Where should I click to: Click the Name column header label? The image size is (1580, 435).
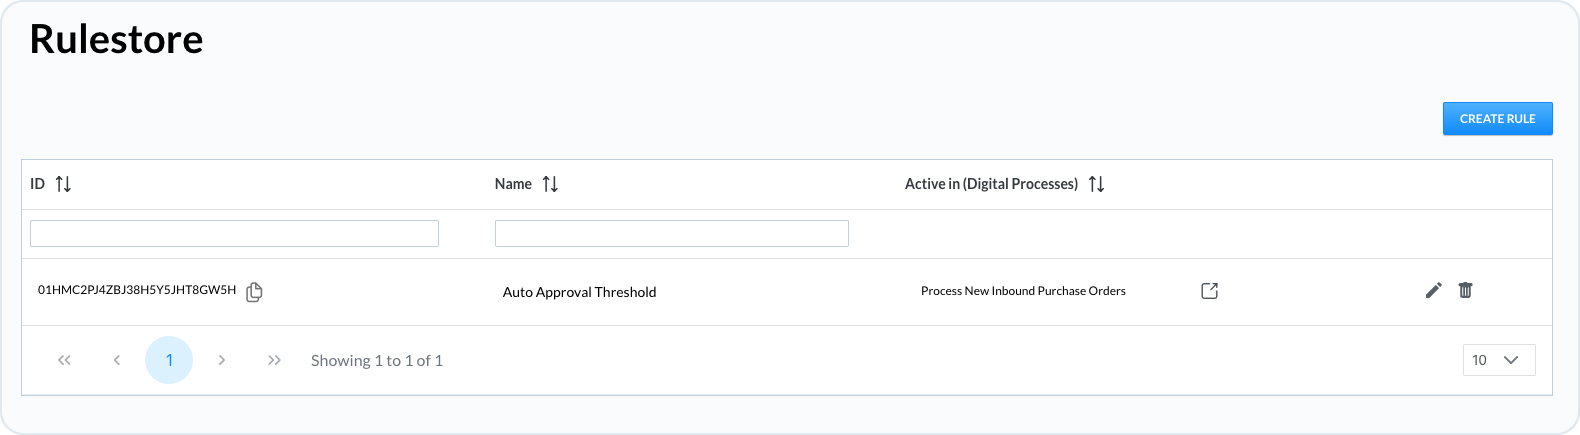513,184
